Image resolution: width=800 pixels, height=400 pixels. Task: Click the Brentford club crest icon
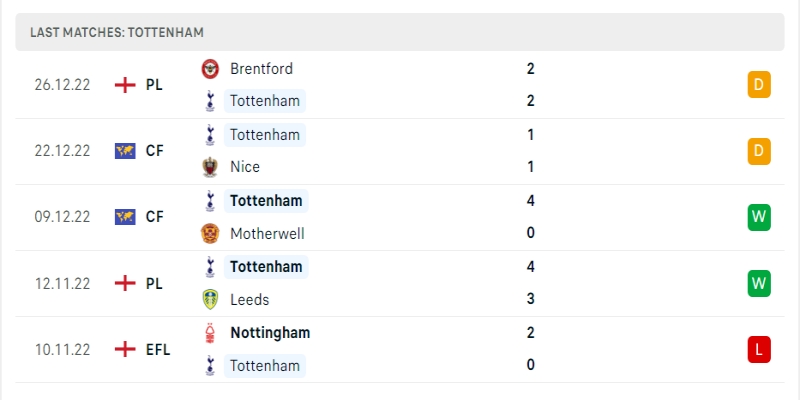click(210, 69)
